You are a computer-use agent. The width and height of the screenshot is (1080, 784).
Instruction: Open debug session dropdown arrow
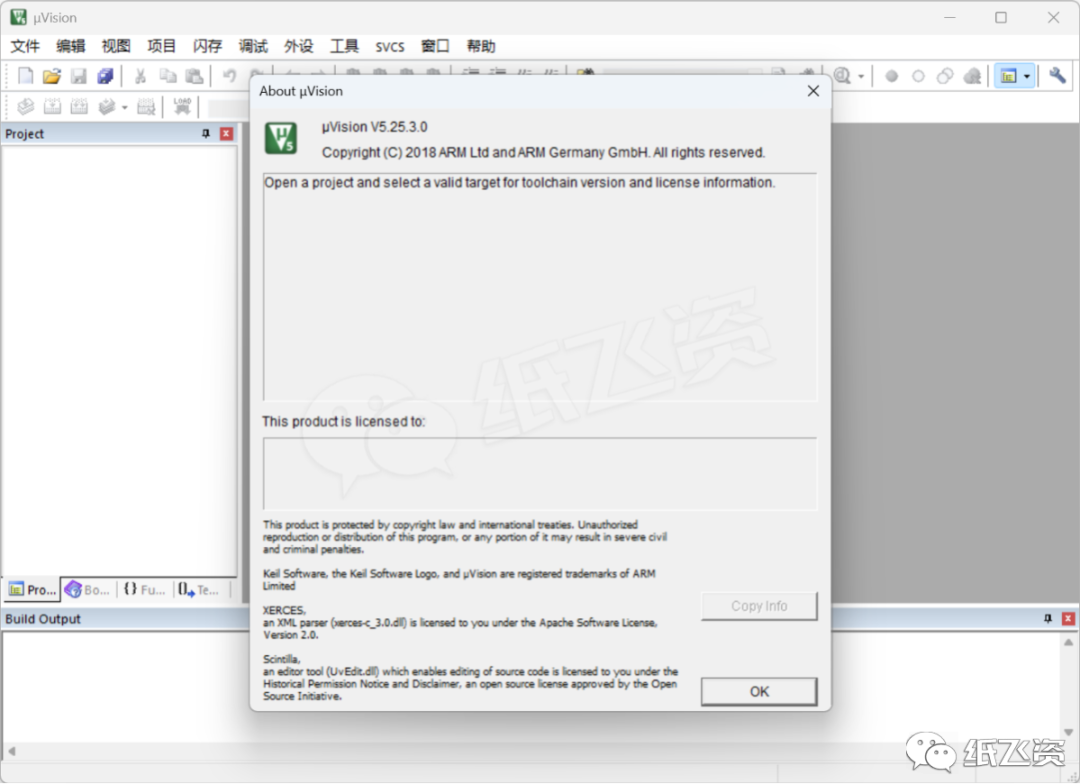[861, 76]
